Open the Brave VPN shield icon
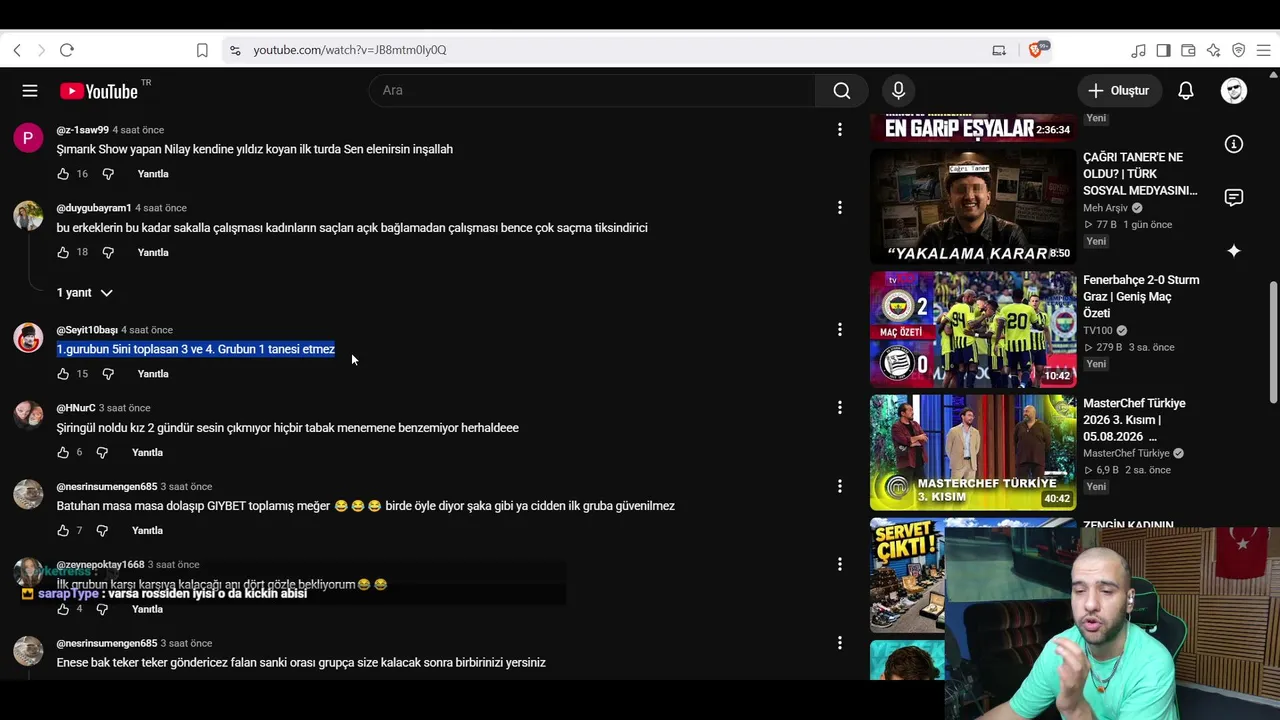Viewport: 1280px width, 720px height. (1238, 50)
